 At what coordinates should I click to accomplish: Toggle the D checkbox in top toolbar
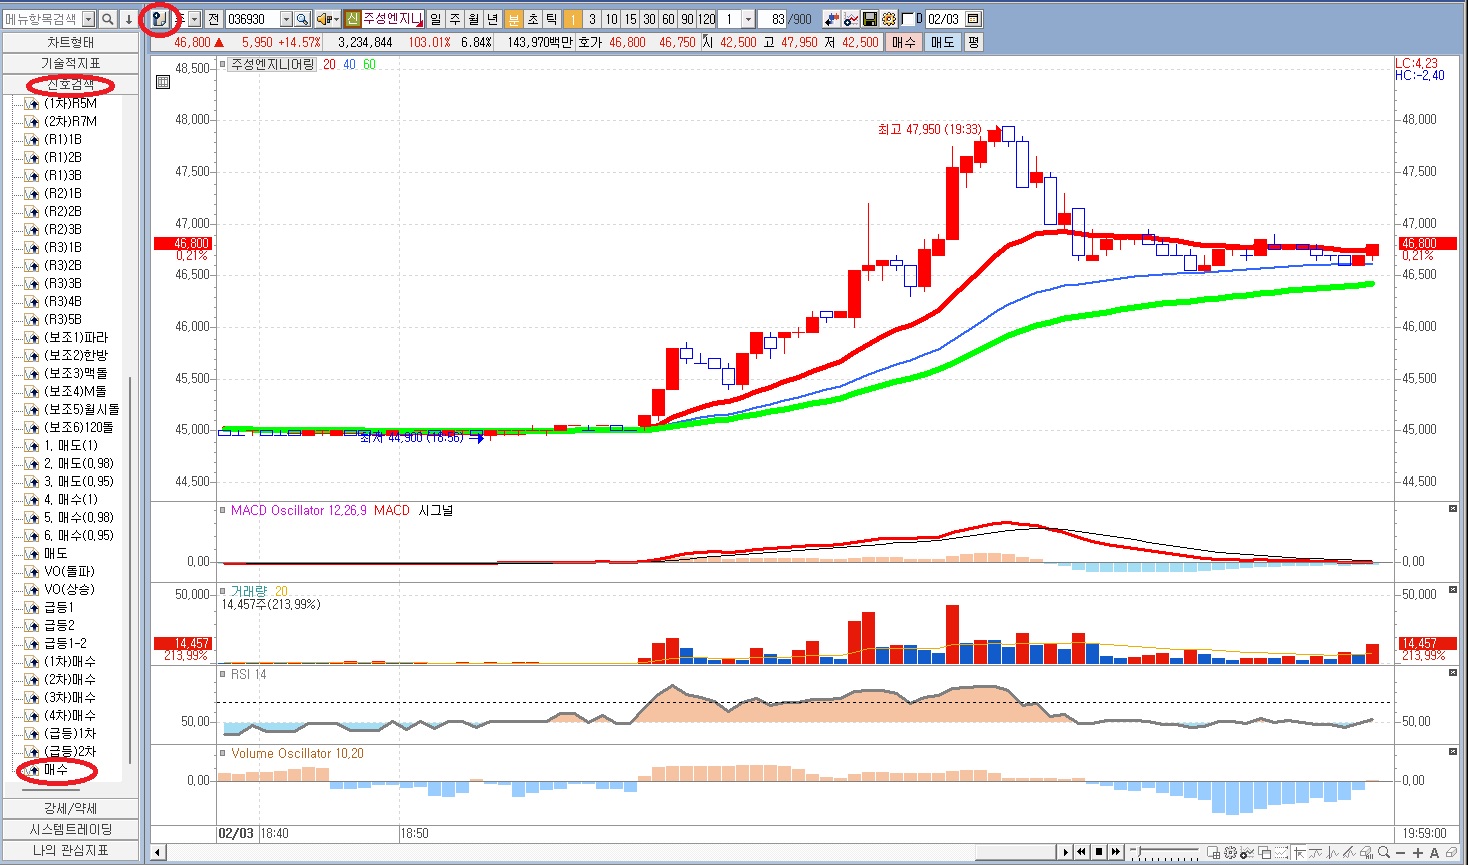[908, 19]
